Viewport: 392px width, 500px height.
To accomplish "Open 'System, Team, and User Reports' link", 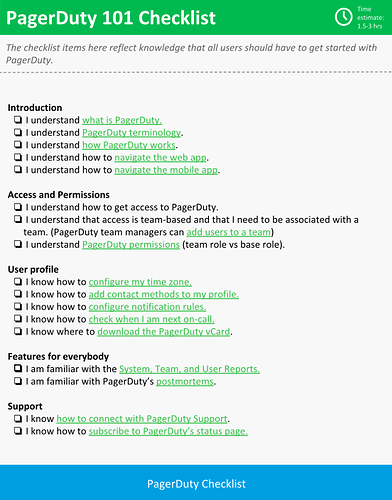I will pyautogui.click(x=189, y=369).
